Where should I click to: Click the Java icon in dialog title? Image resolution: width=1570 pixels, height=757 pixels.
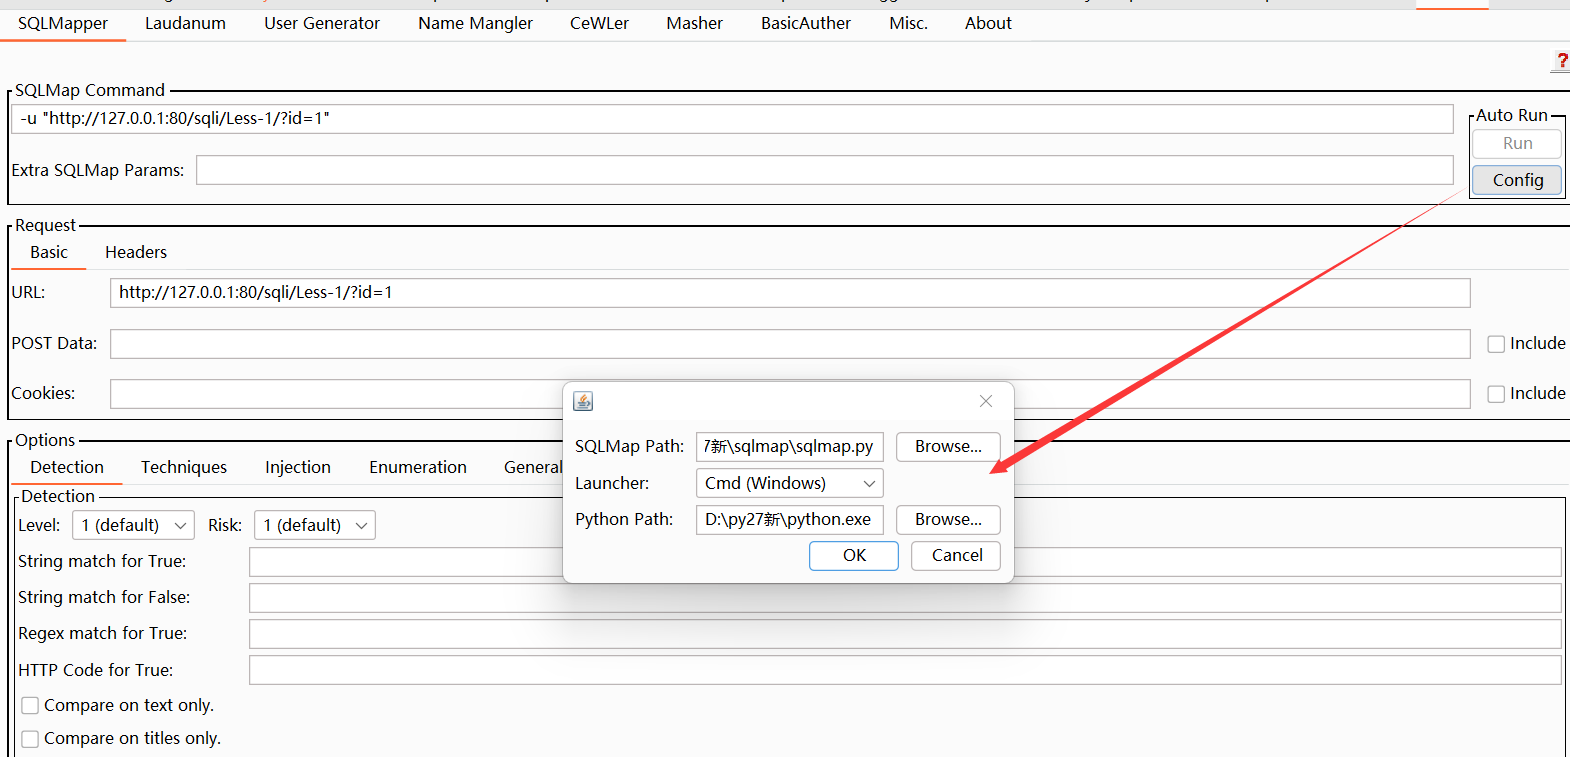[583, 401]
